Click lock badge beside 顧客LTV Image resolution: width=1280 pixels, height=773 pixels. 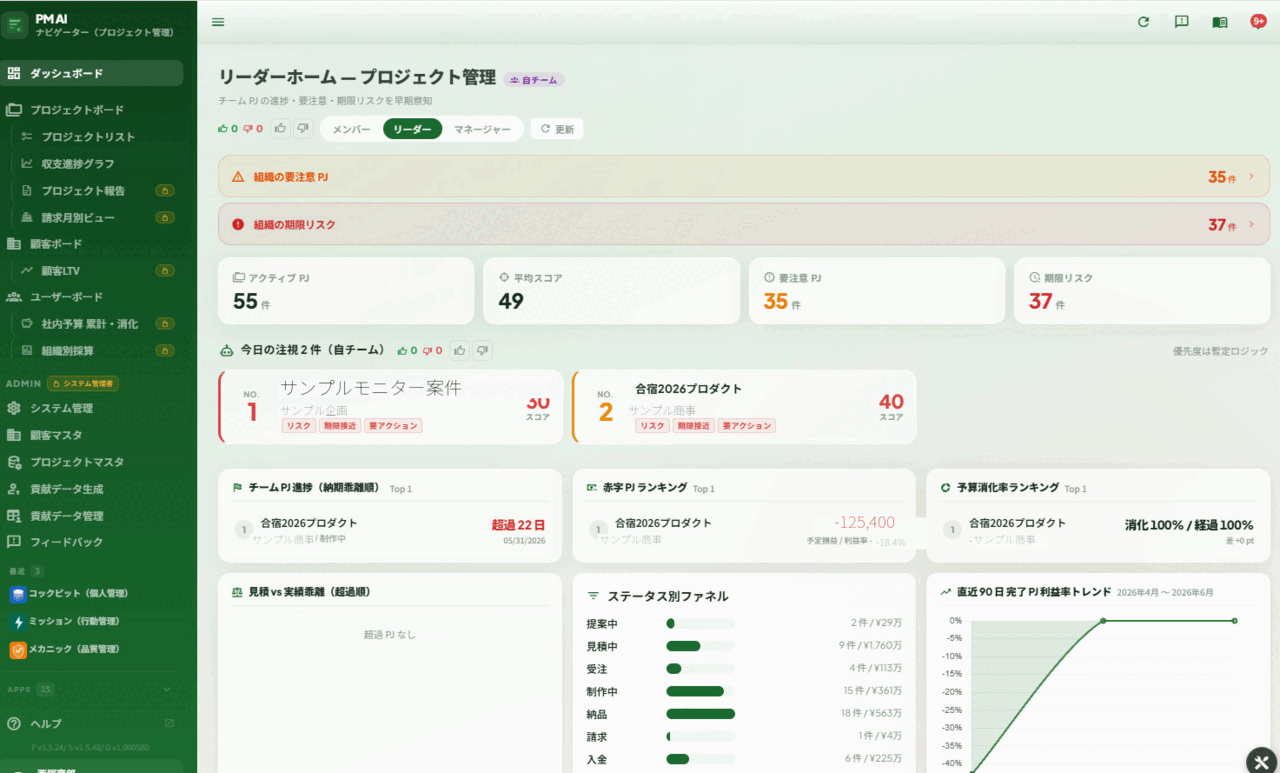pyautogui.click(x=165, y=270)
